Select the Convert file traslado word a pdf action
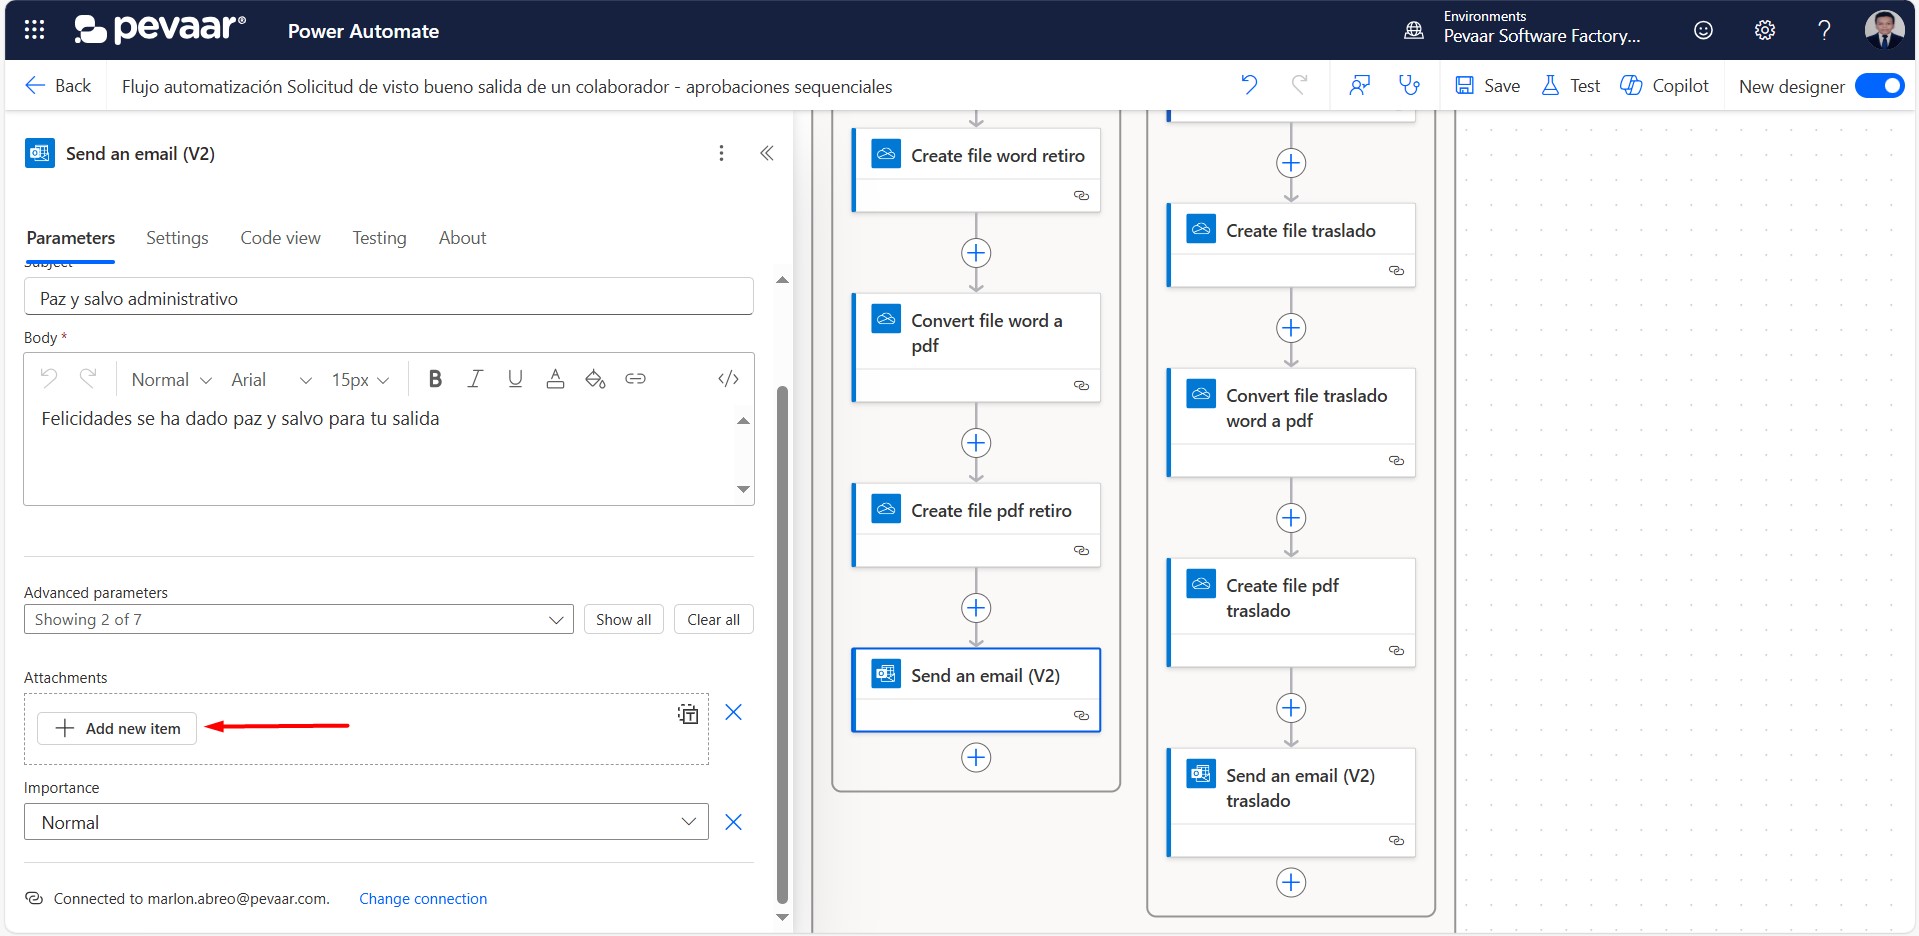1919x936 pixels. pos(1291,422)
